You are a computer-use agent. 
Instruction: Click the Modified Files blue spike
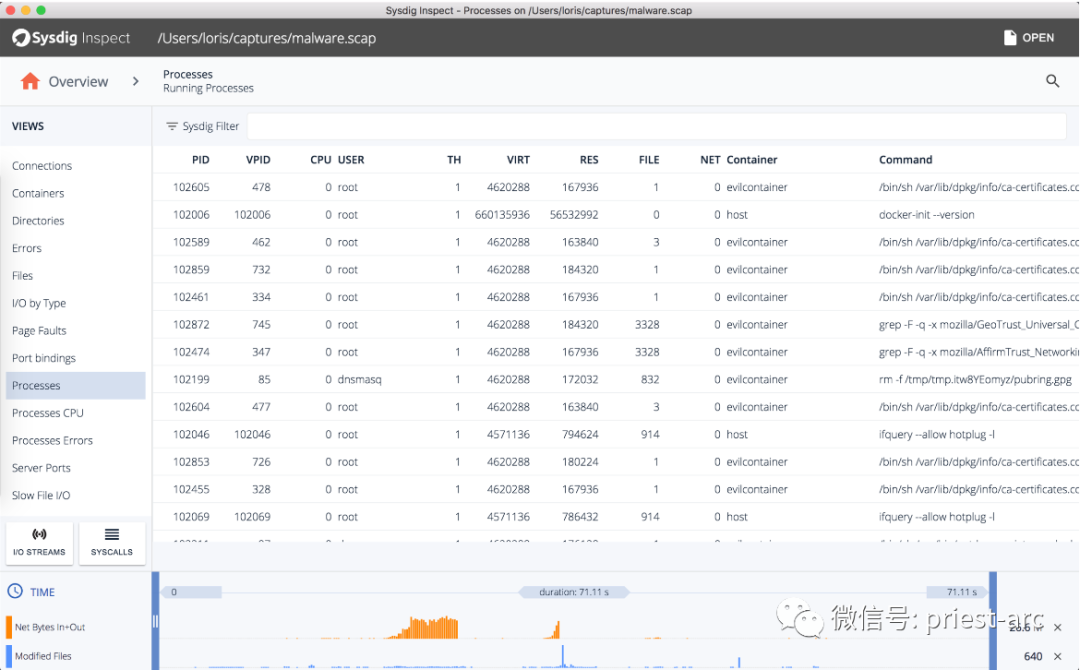563,656
